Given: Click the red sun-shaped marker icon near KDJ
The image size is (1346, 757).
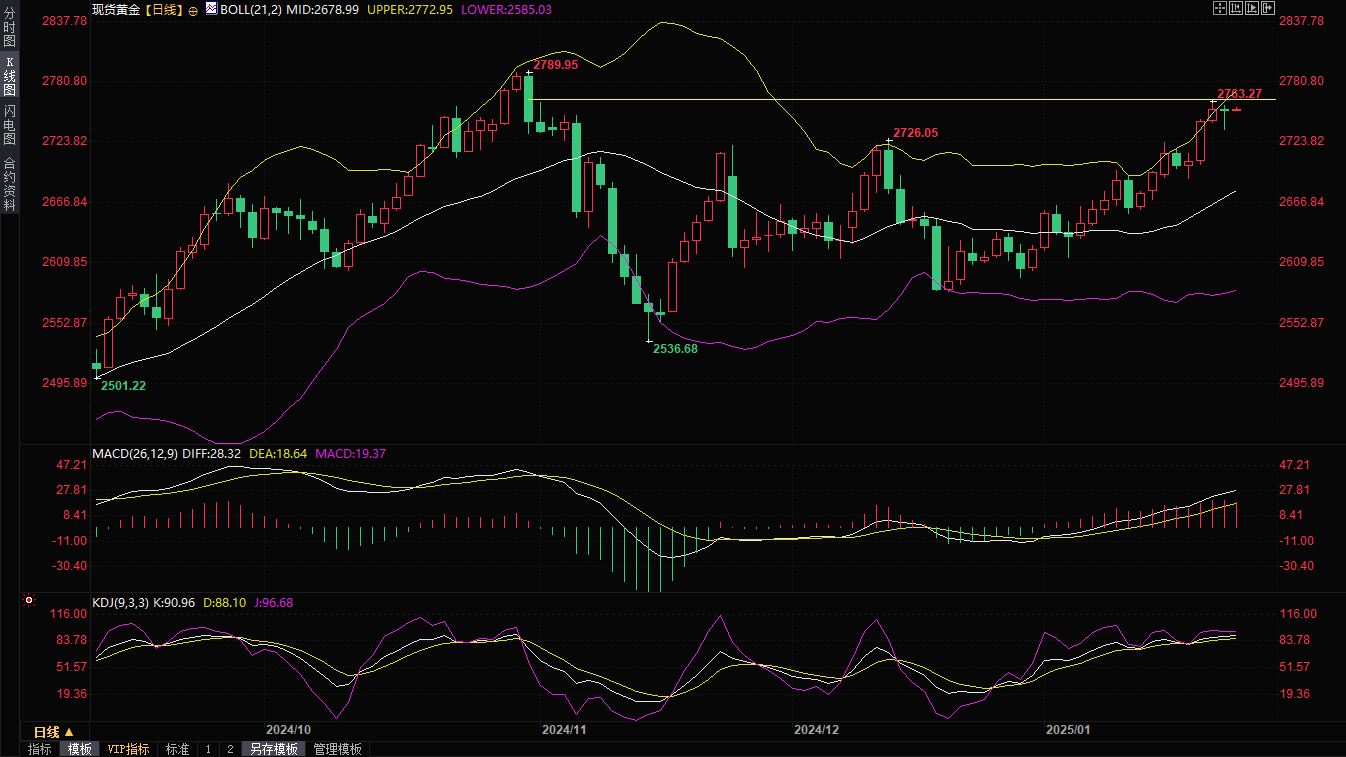Looking at the screenshot, I should tap(29, 601).
